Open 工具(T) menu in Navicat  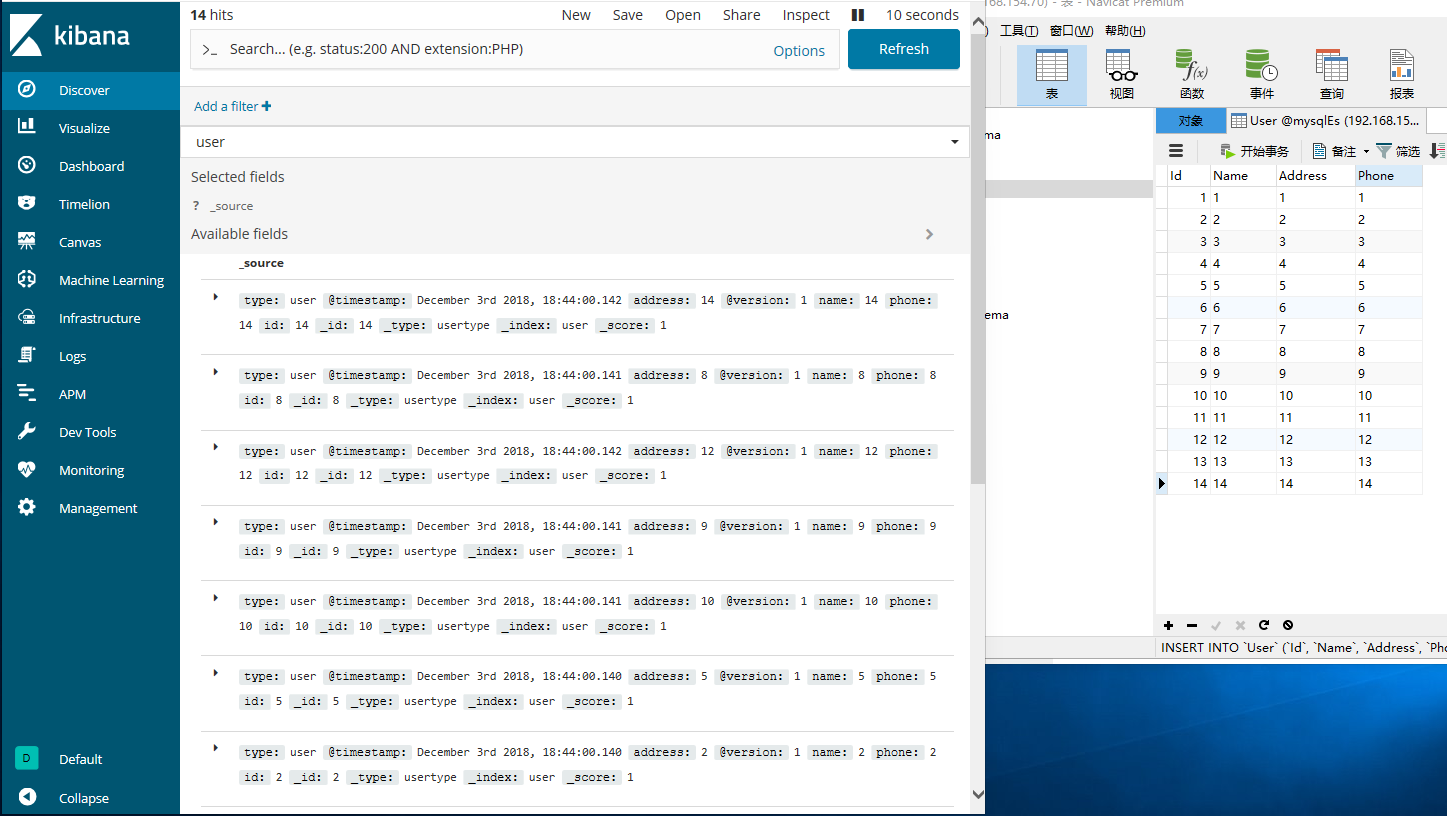[1019, 30]
